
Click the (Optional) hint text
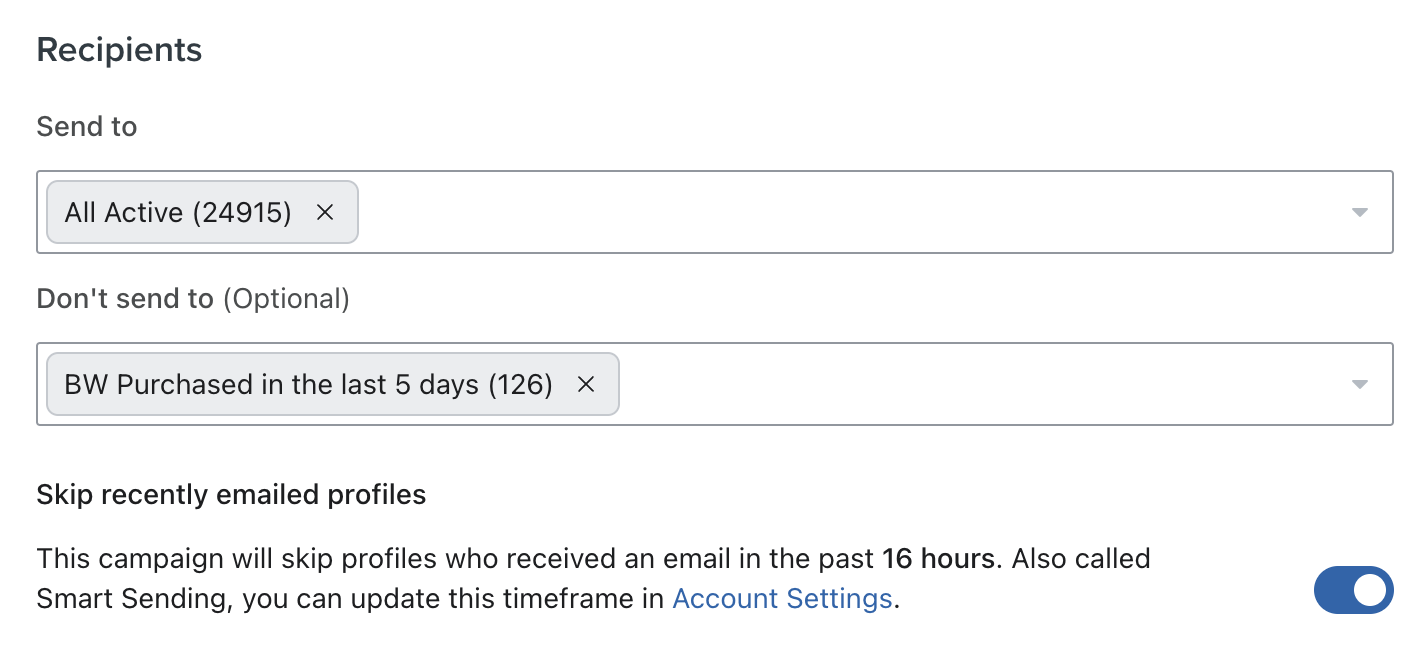pos(286,299)
